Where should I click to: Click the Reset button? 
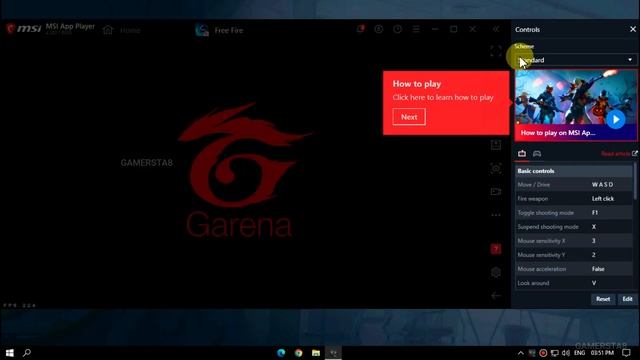coord(603,299)
